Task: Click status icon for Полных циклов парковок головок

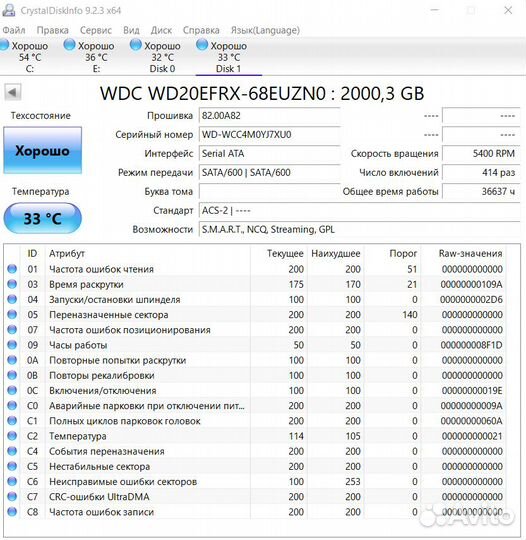Action: click(x=12, y=420)
